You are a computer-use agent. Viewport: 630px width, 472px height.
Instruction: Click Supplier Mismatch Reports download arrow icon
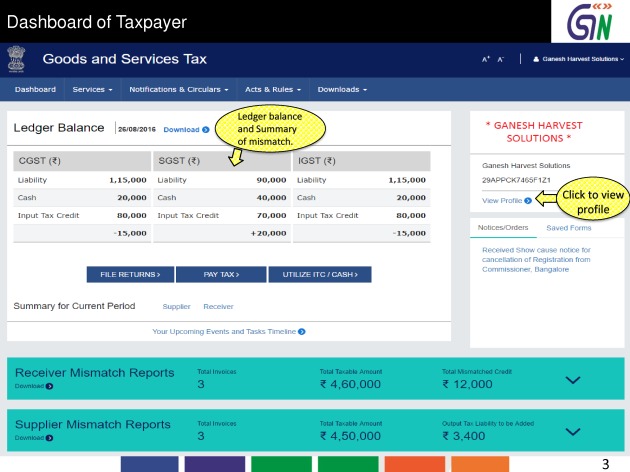point(49,438)
